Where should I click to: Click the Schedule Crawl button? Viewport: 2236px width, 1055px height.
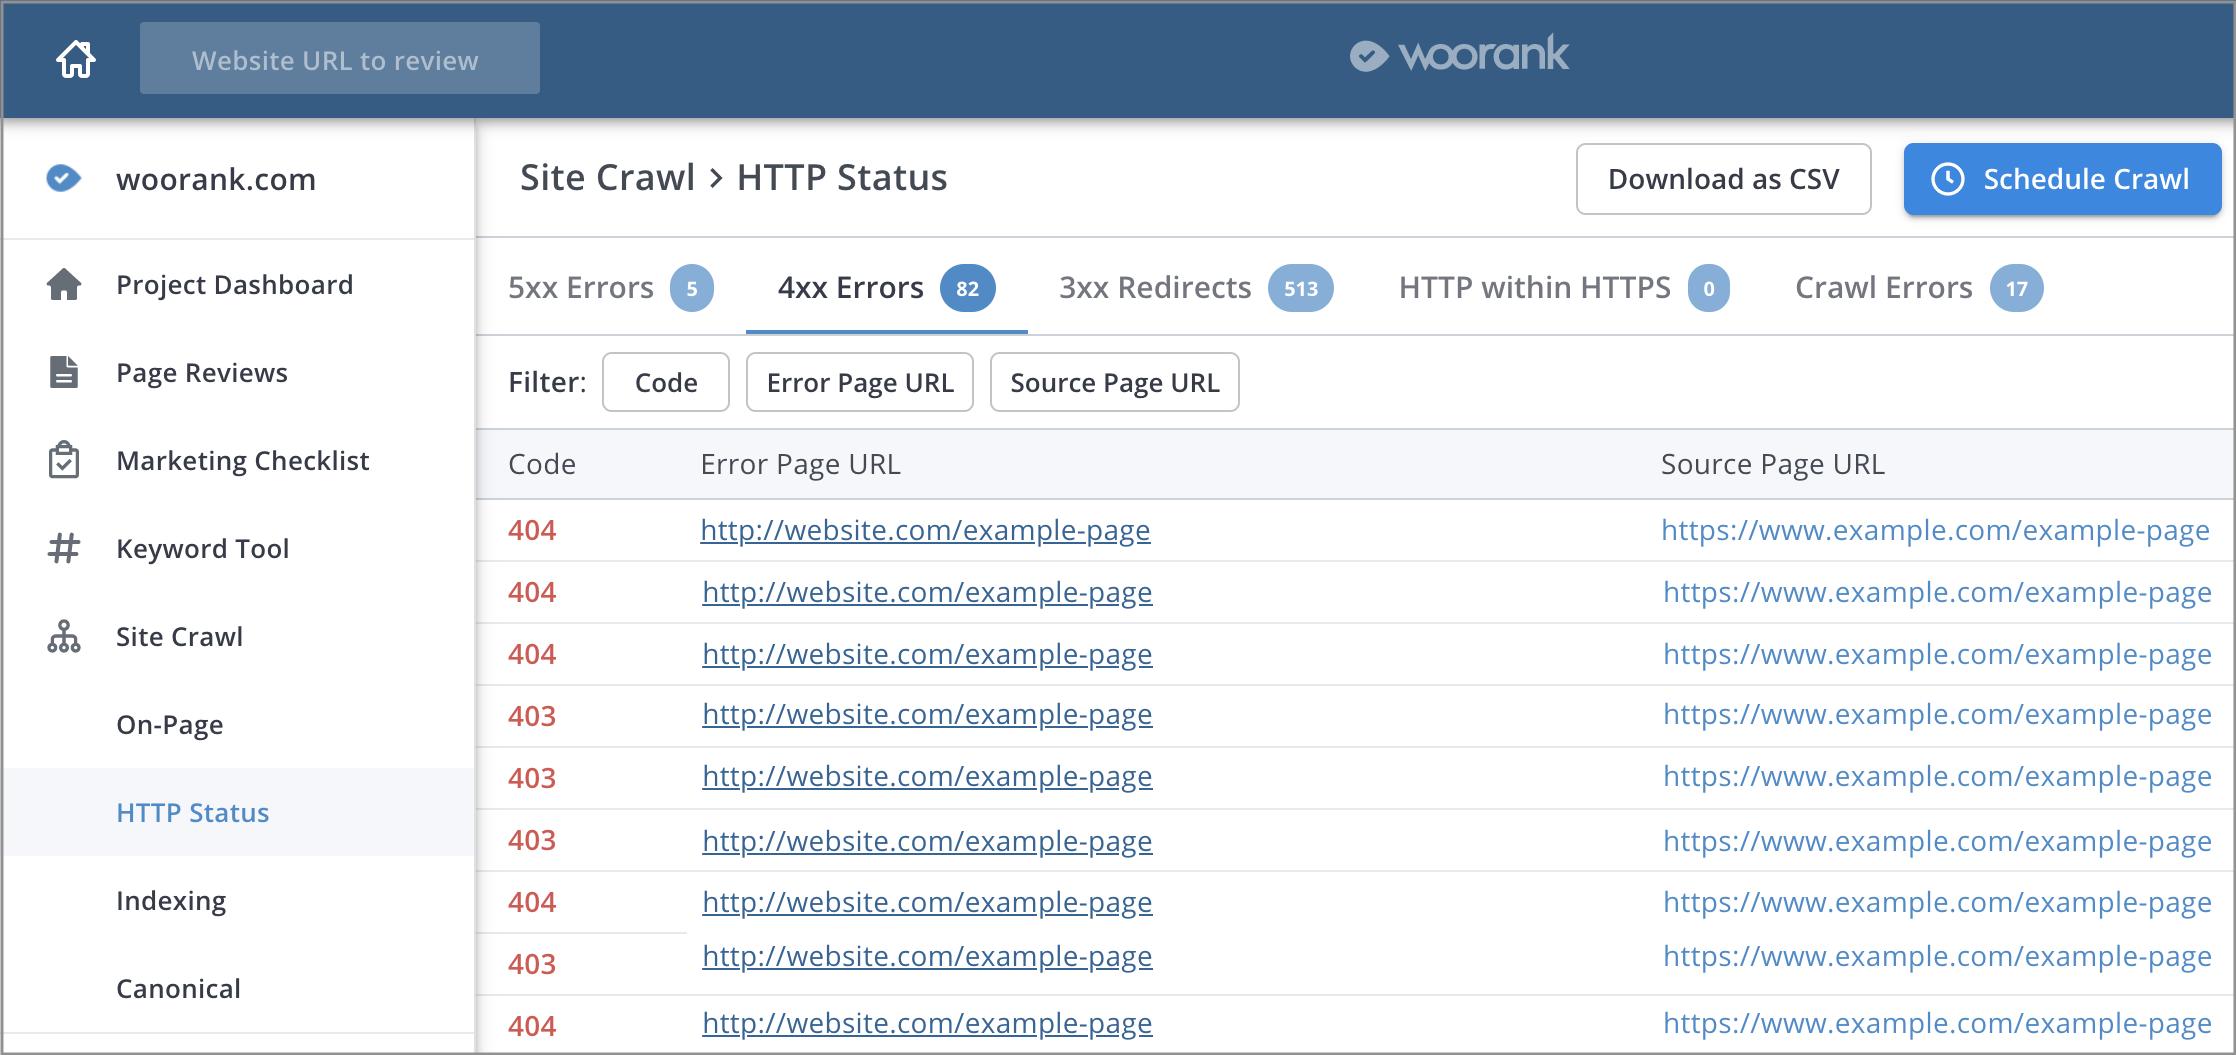pos(2062,179)
